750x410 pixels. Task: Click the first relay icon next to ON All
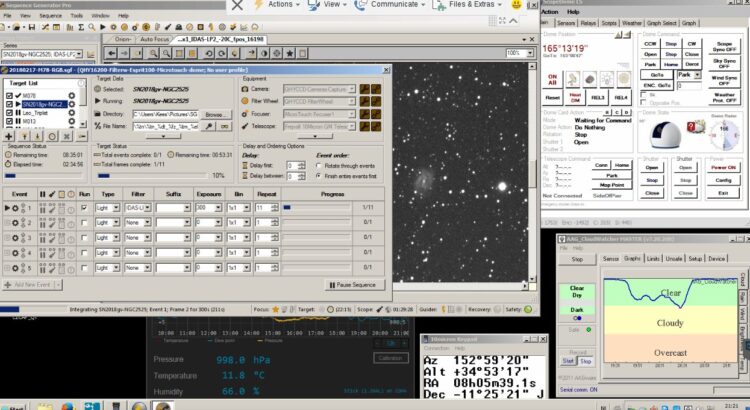point(573,79)
